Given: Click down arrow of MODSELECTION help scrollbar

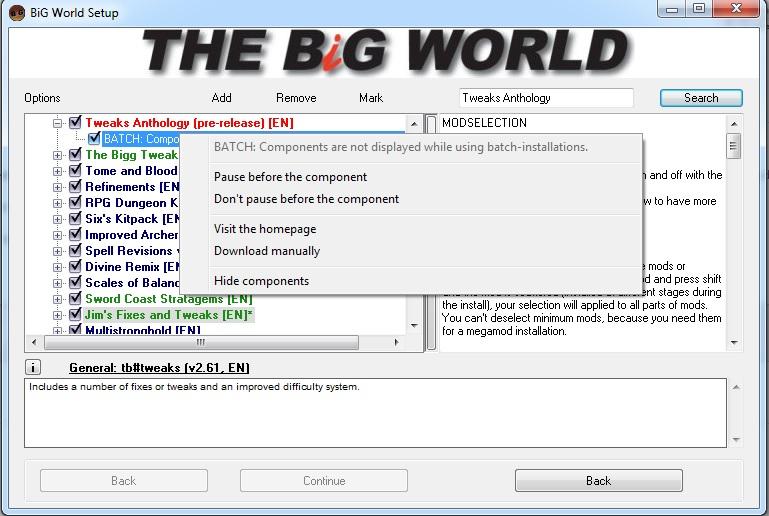Looking at the screenshot, I should pos(734,342).
